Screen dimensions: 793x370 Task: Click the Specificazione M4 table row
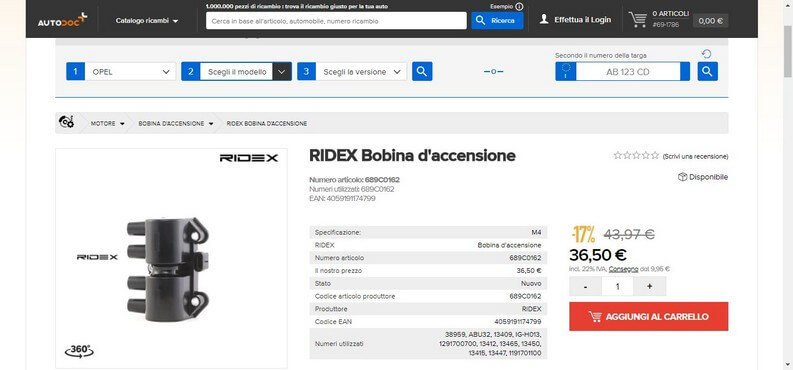coord(428,233)
